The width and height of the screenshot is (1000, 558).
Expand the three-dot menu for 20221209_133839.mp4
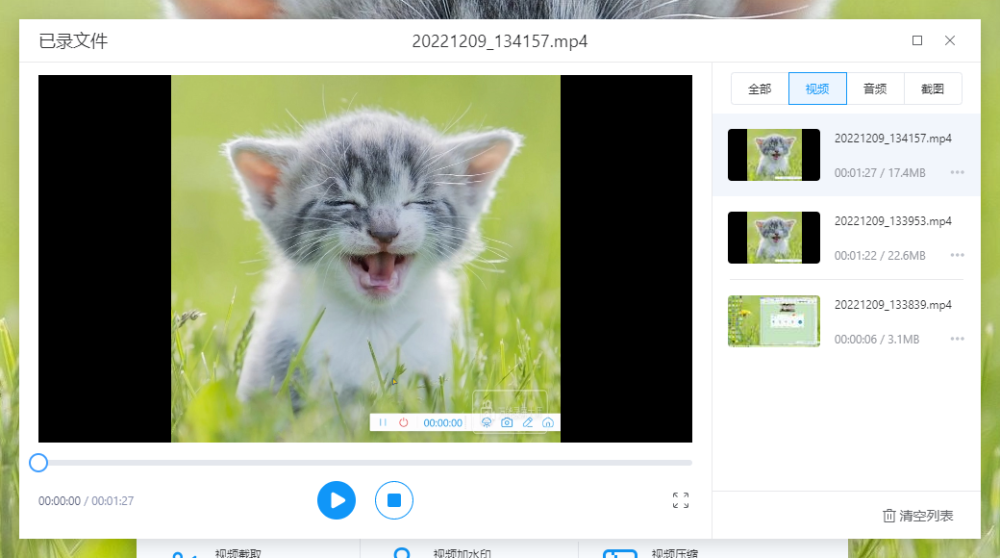(x=957, y=340)
